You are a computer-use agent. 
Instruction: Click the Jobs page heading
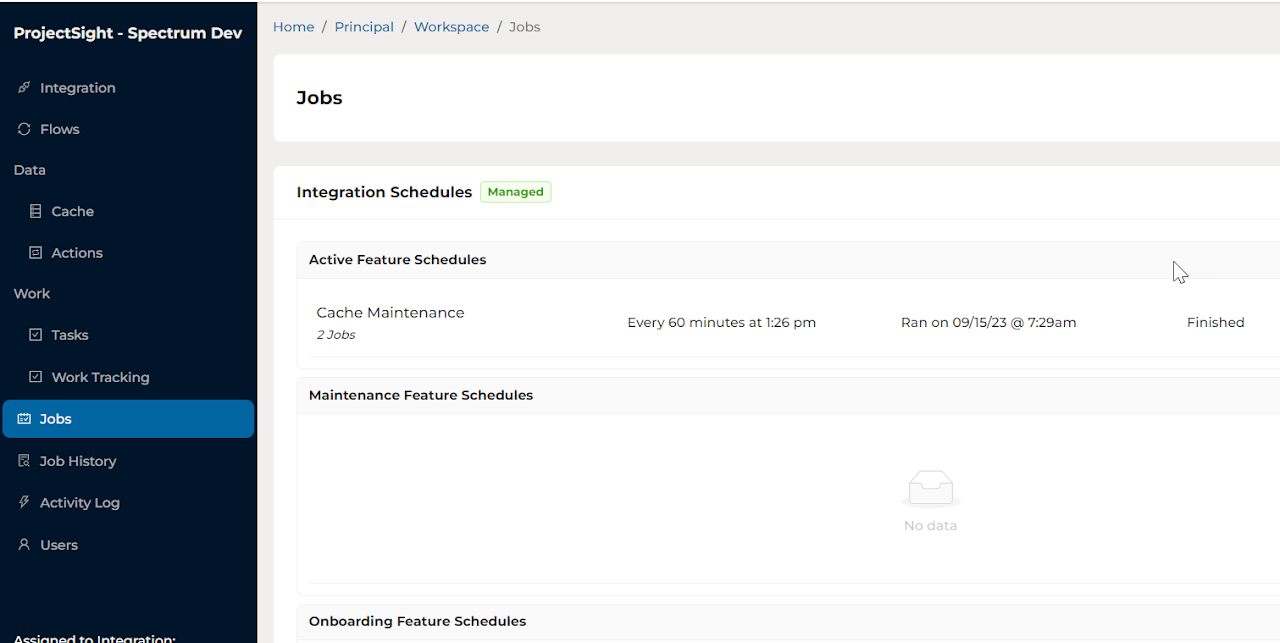(x=320, y=98)
